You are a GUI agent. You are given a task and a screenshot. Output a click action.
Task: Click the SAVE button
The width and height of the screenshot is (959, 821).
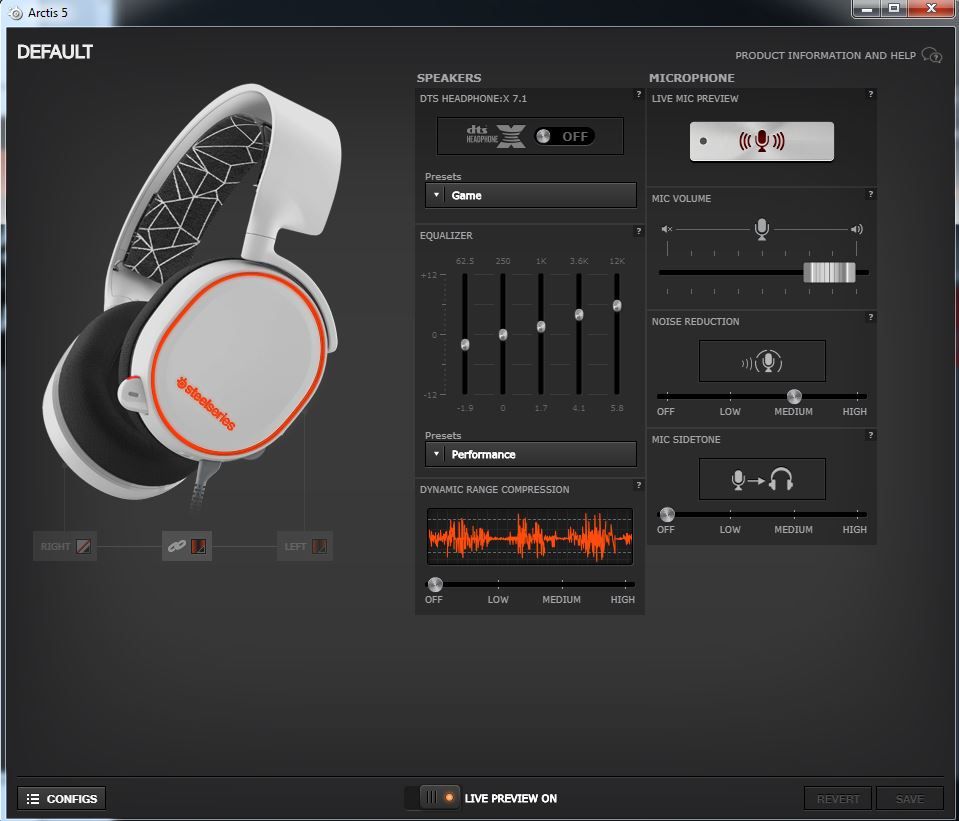[x=910, y=799]
